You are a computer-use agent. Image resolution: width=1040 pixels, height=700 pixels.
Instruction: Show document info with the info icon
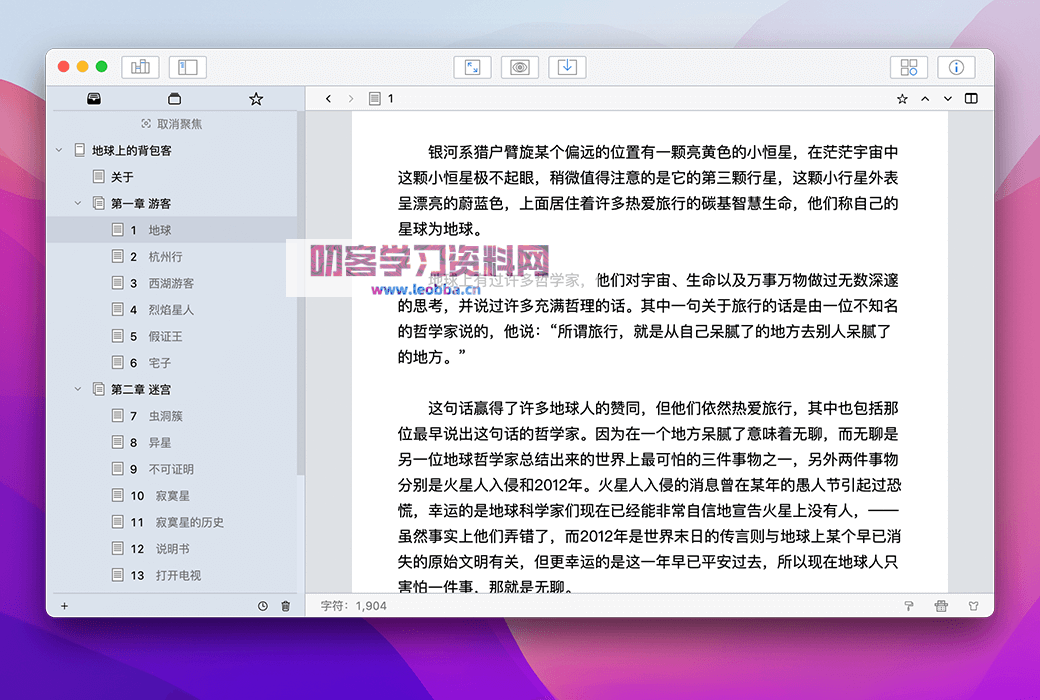[956, 67]
